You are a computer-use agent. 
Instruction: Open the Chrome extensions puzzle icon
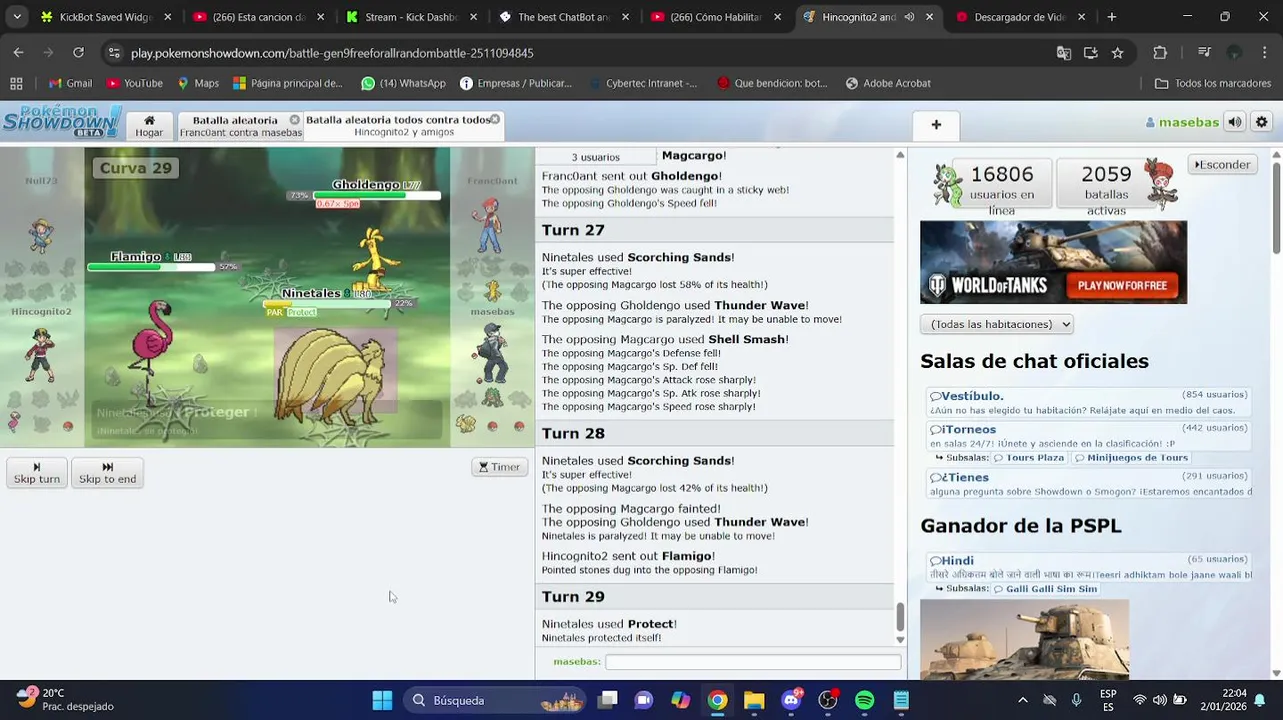click(1160, 53)
